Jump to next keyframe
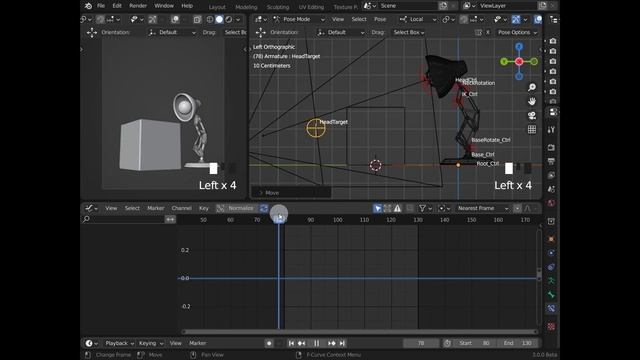 click(331, 343)
